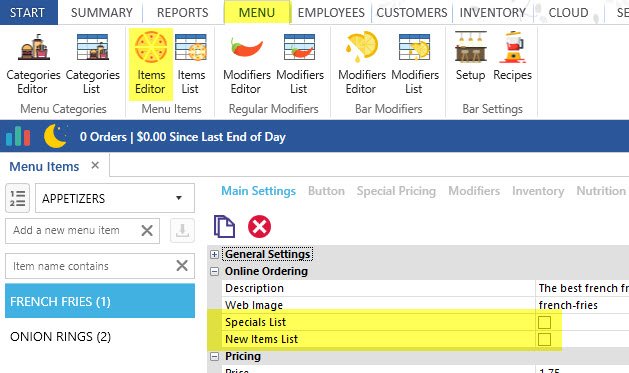
Task: Switch to the INVENTORY tab
Action: click(493, 12)
